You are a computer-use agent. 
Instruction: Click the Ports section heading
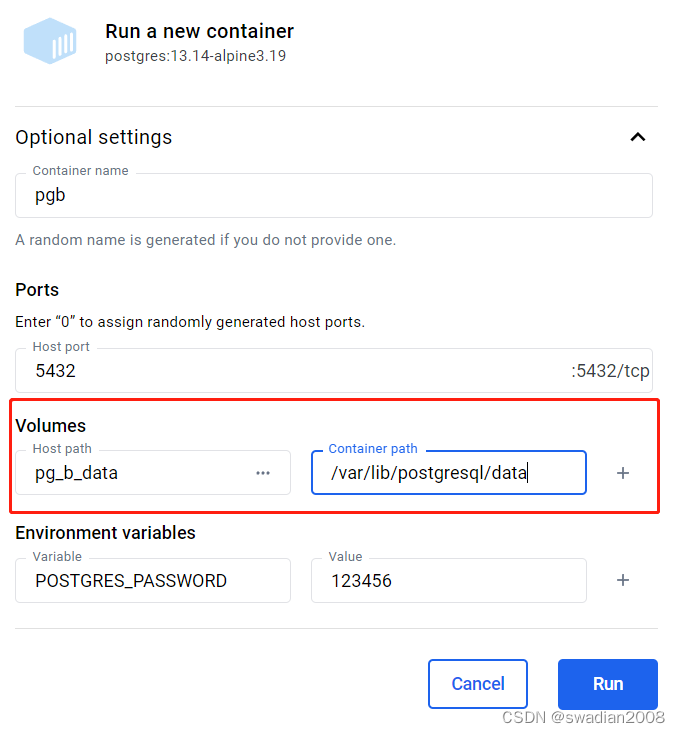37,290
